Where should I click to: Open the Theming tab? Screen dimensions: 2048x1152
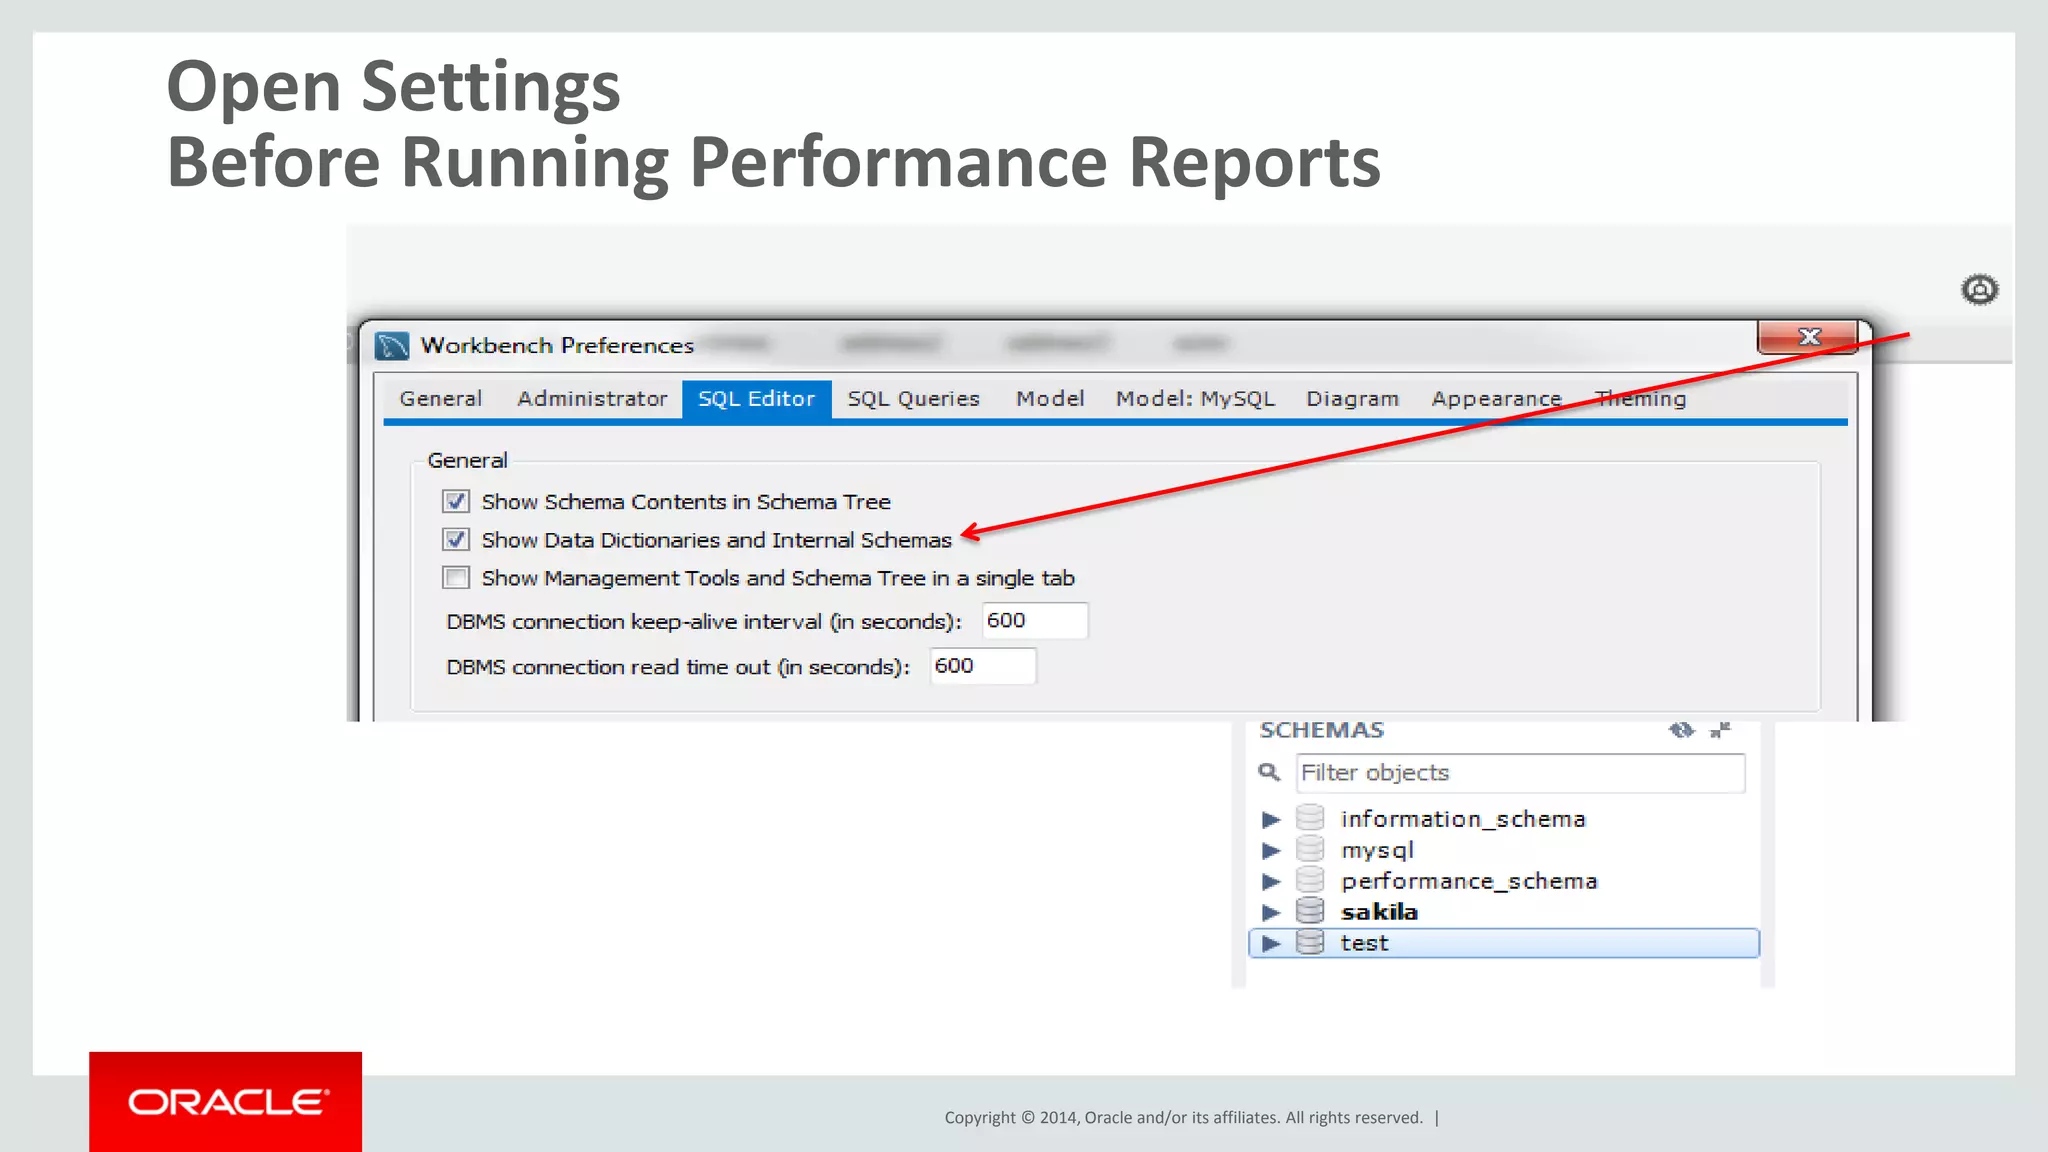click(x=1641, y=399)
